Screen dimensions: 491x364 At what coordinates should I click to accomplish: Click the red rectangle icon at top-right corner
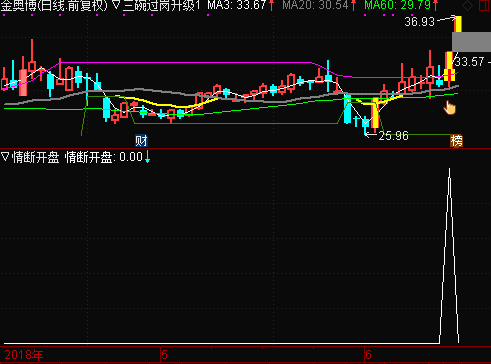[x=484, y=5]
